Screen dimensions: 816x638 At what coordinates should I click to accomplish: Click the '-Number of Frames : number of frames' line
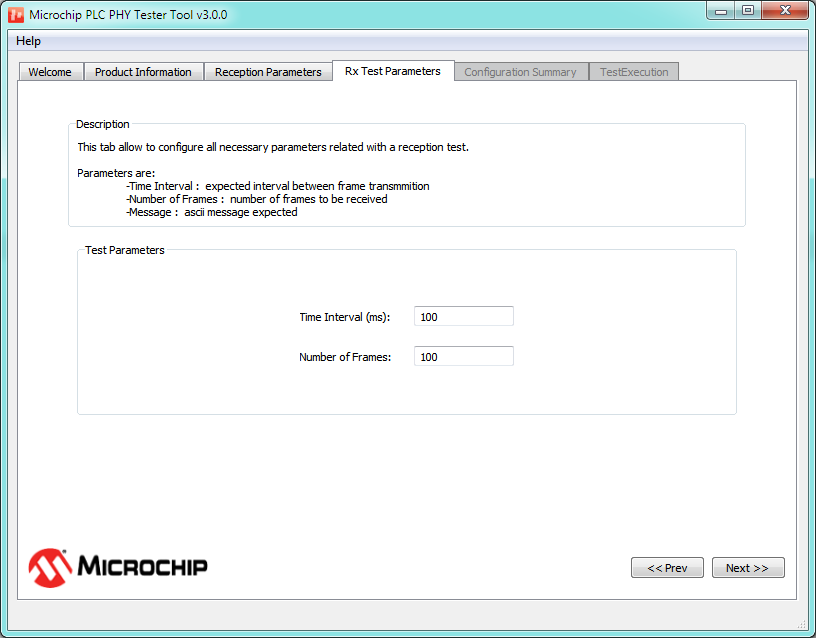coord(257,199)
